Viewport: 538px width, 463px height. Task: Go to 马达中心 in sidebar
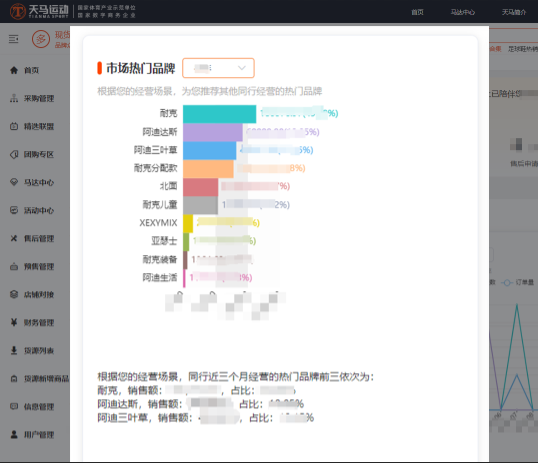click(32, 182)
